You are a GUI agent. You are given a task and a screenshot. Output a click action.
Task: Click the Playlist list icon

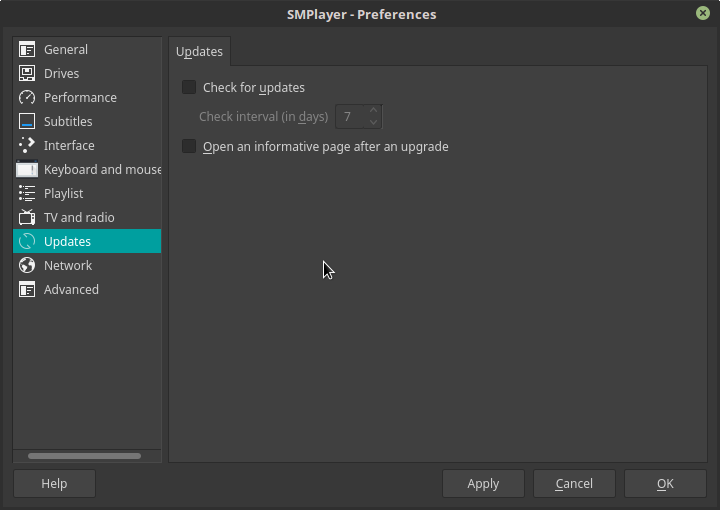[x=27, y=194]
